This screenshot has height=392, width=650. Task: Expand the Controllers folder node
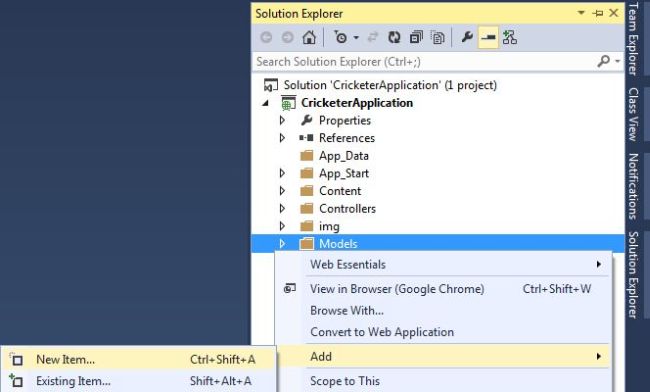(282, 208)
